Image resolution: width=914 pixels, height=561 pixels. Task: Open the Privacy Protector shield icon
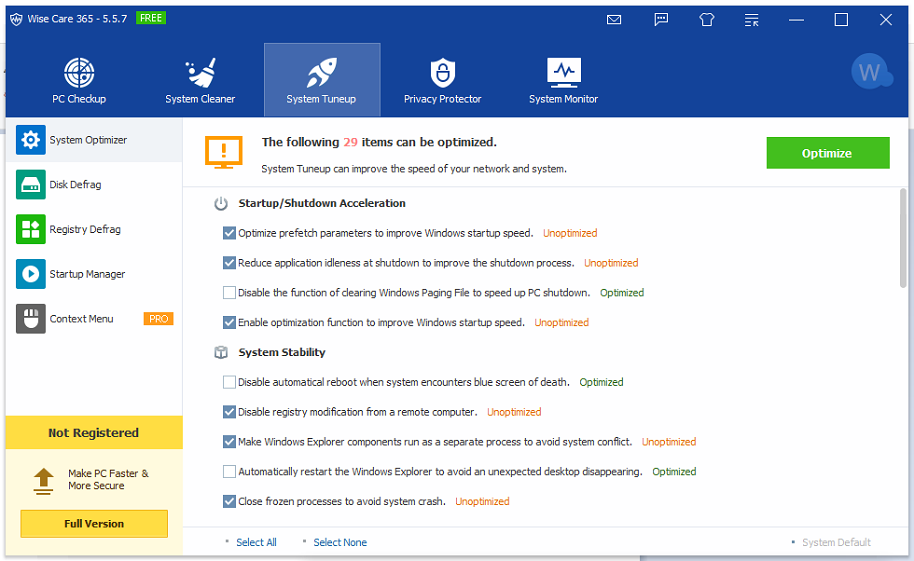[x=442, y=72]
